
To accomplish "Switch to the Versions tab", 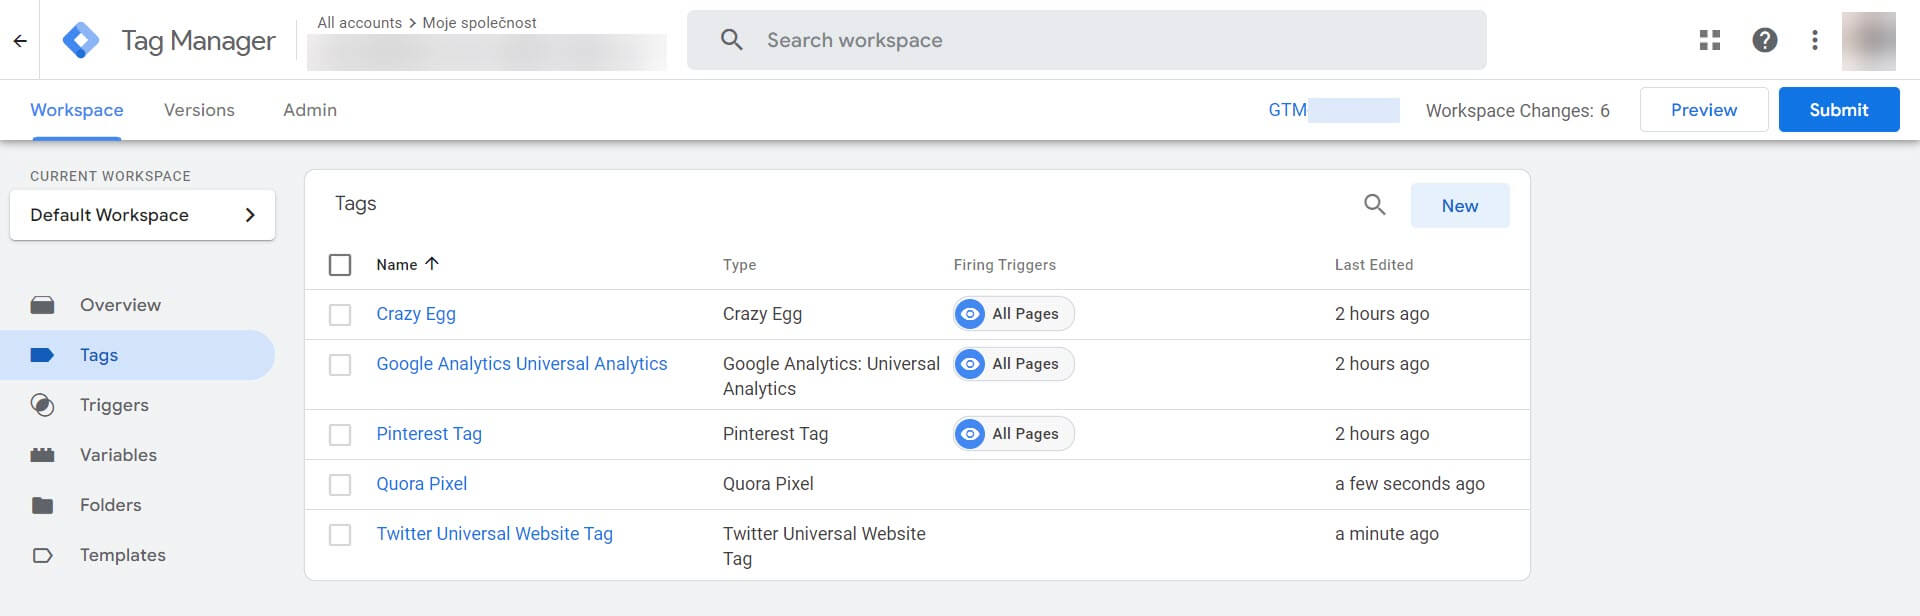I will [199, 110].
